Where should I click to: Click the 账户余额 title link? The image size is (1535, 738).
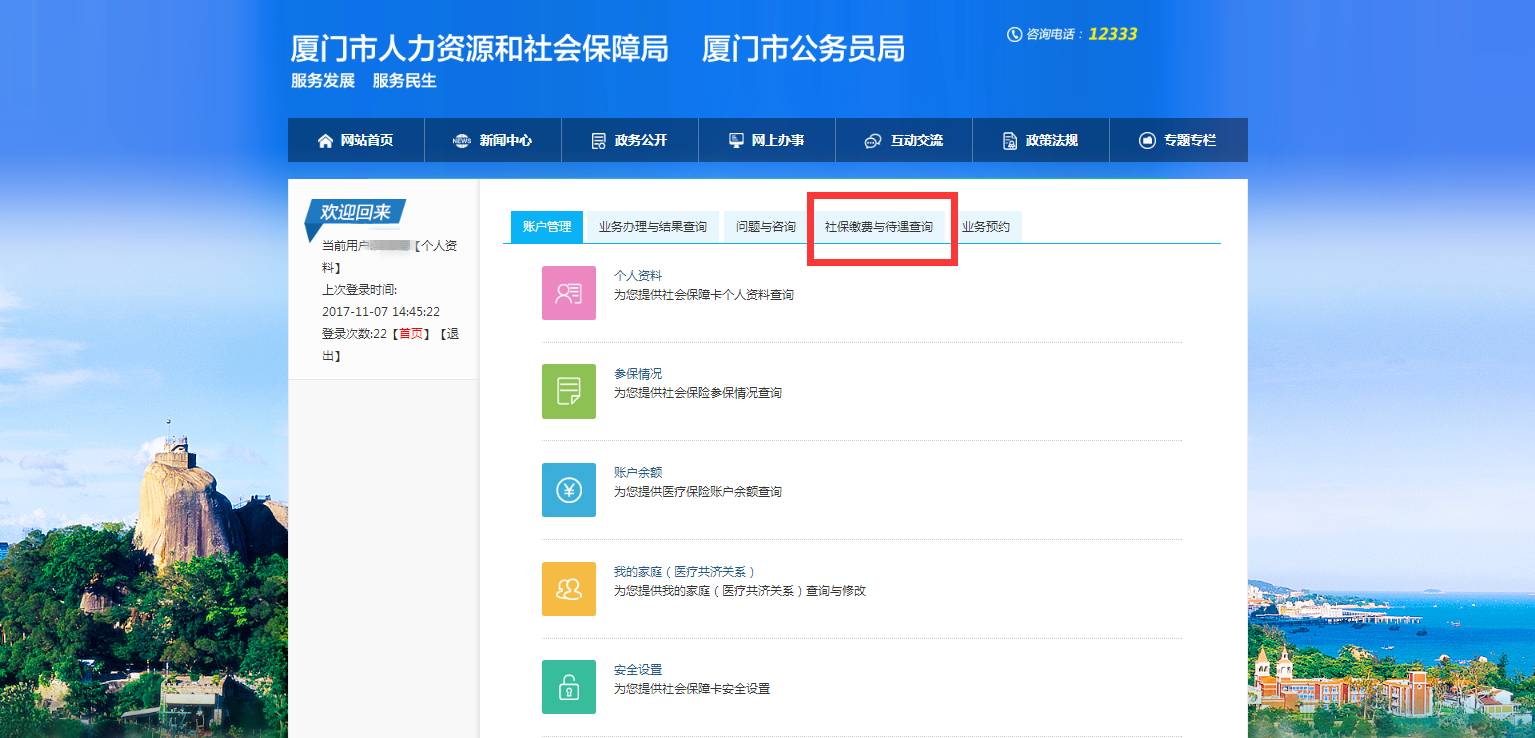[x=638, y=472]
